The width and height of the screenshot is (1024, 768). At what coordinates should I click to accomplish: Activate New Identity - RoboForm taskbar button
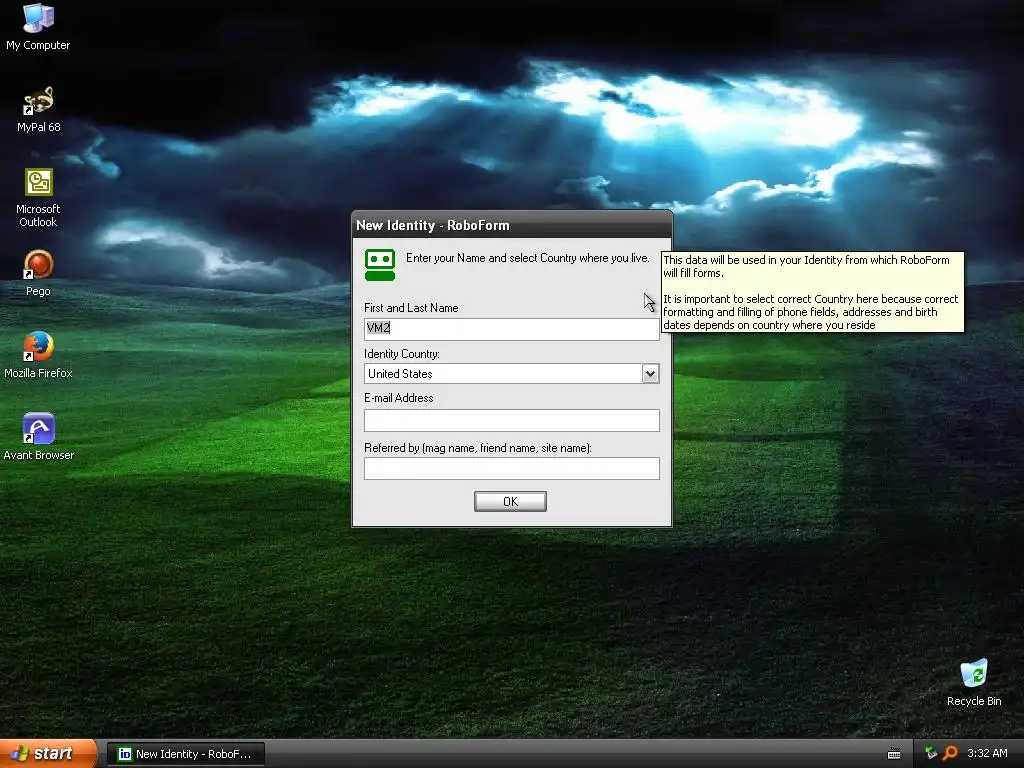pyautogui.click(x=185, y=754)
